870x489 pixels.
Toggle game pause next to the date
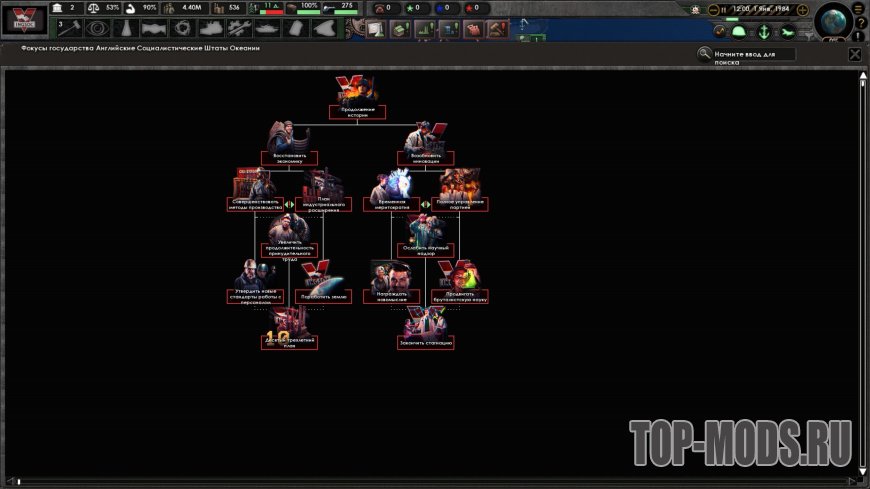726,10
